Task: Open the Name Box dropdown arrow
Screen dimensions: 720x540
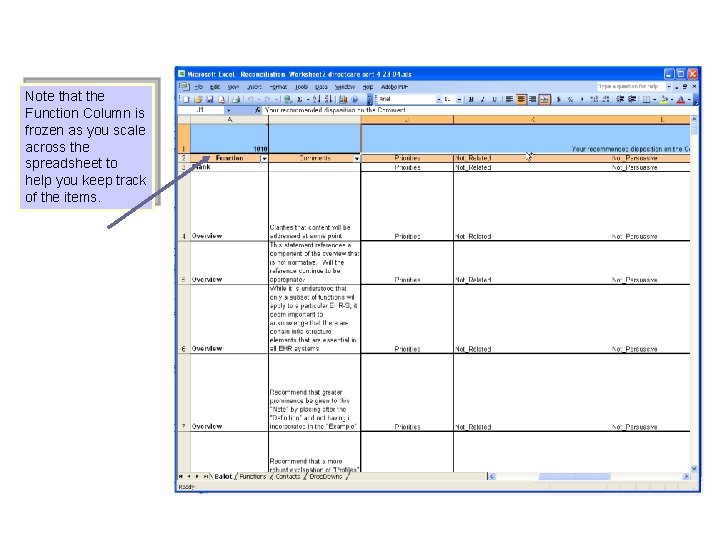Action: (228, 110)
